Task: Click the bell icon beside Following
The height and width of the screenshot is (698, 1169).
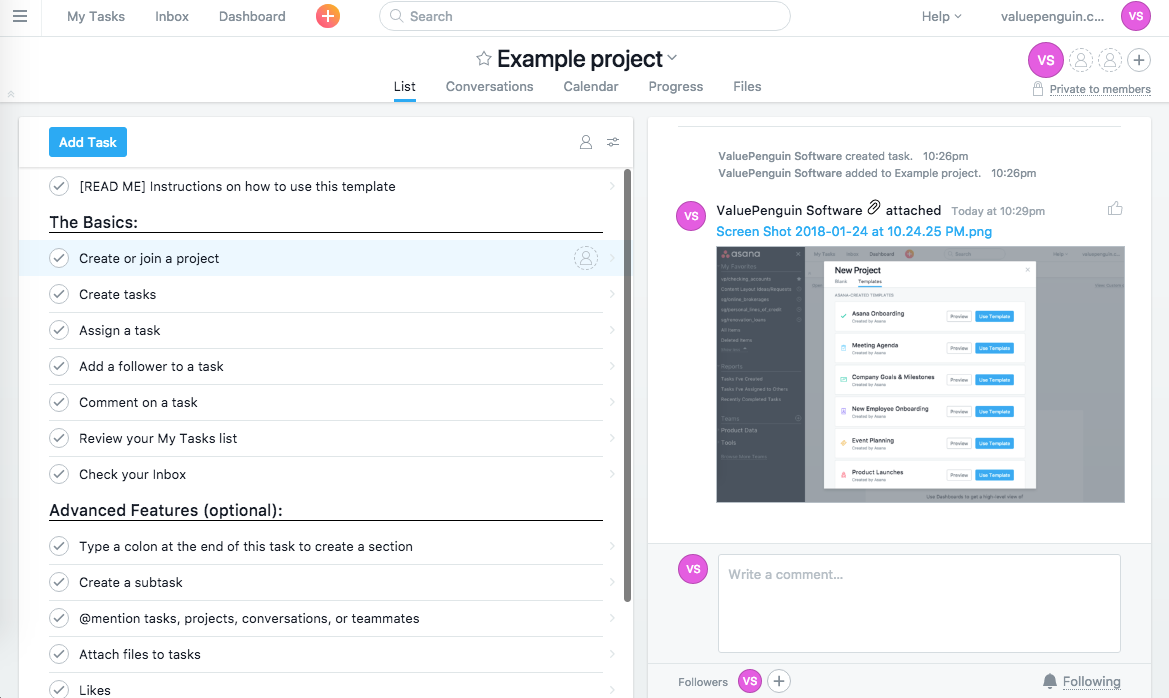Action: [1050, 681]
